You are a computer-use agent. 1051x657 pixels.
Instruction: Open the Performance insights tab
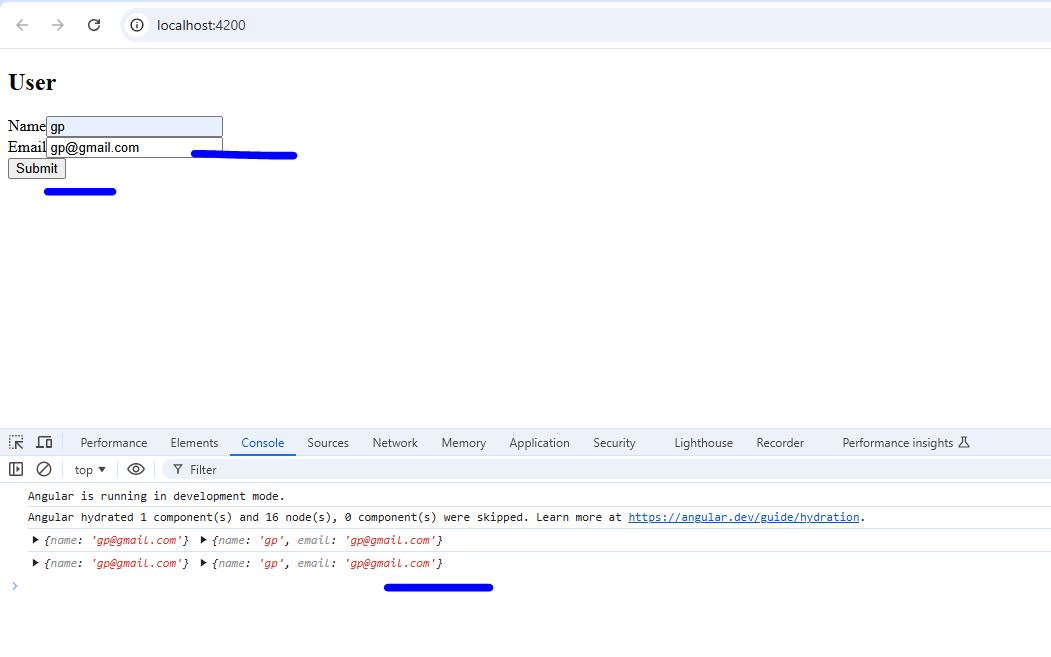[906, 443]
